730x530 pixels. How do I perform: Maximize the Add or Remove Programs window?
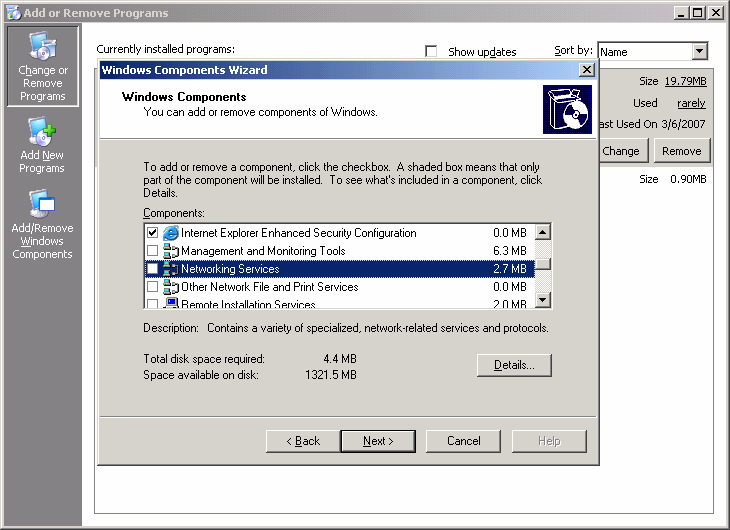click(x=697, y=13)
